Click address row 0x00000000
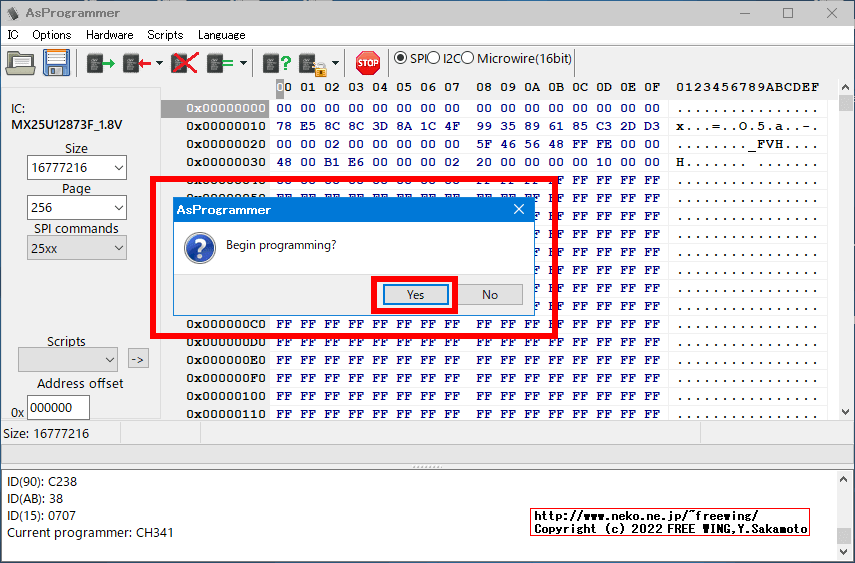Viewport: 855px width, 563px height. pyautogui.click(x=226, y=108)
